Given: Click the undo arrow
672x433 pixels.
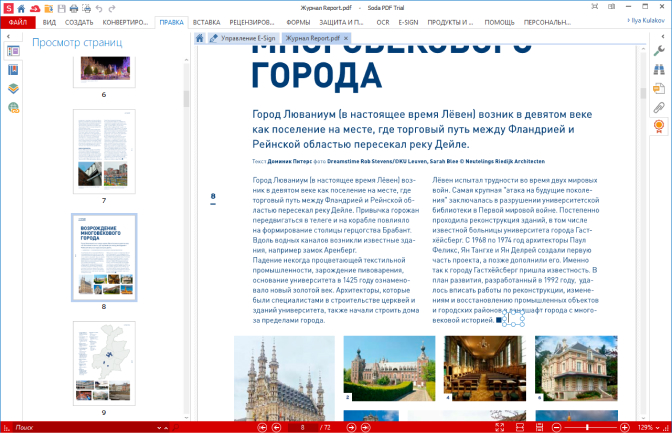Looking at the screenshot, I should (99, 8).
